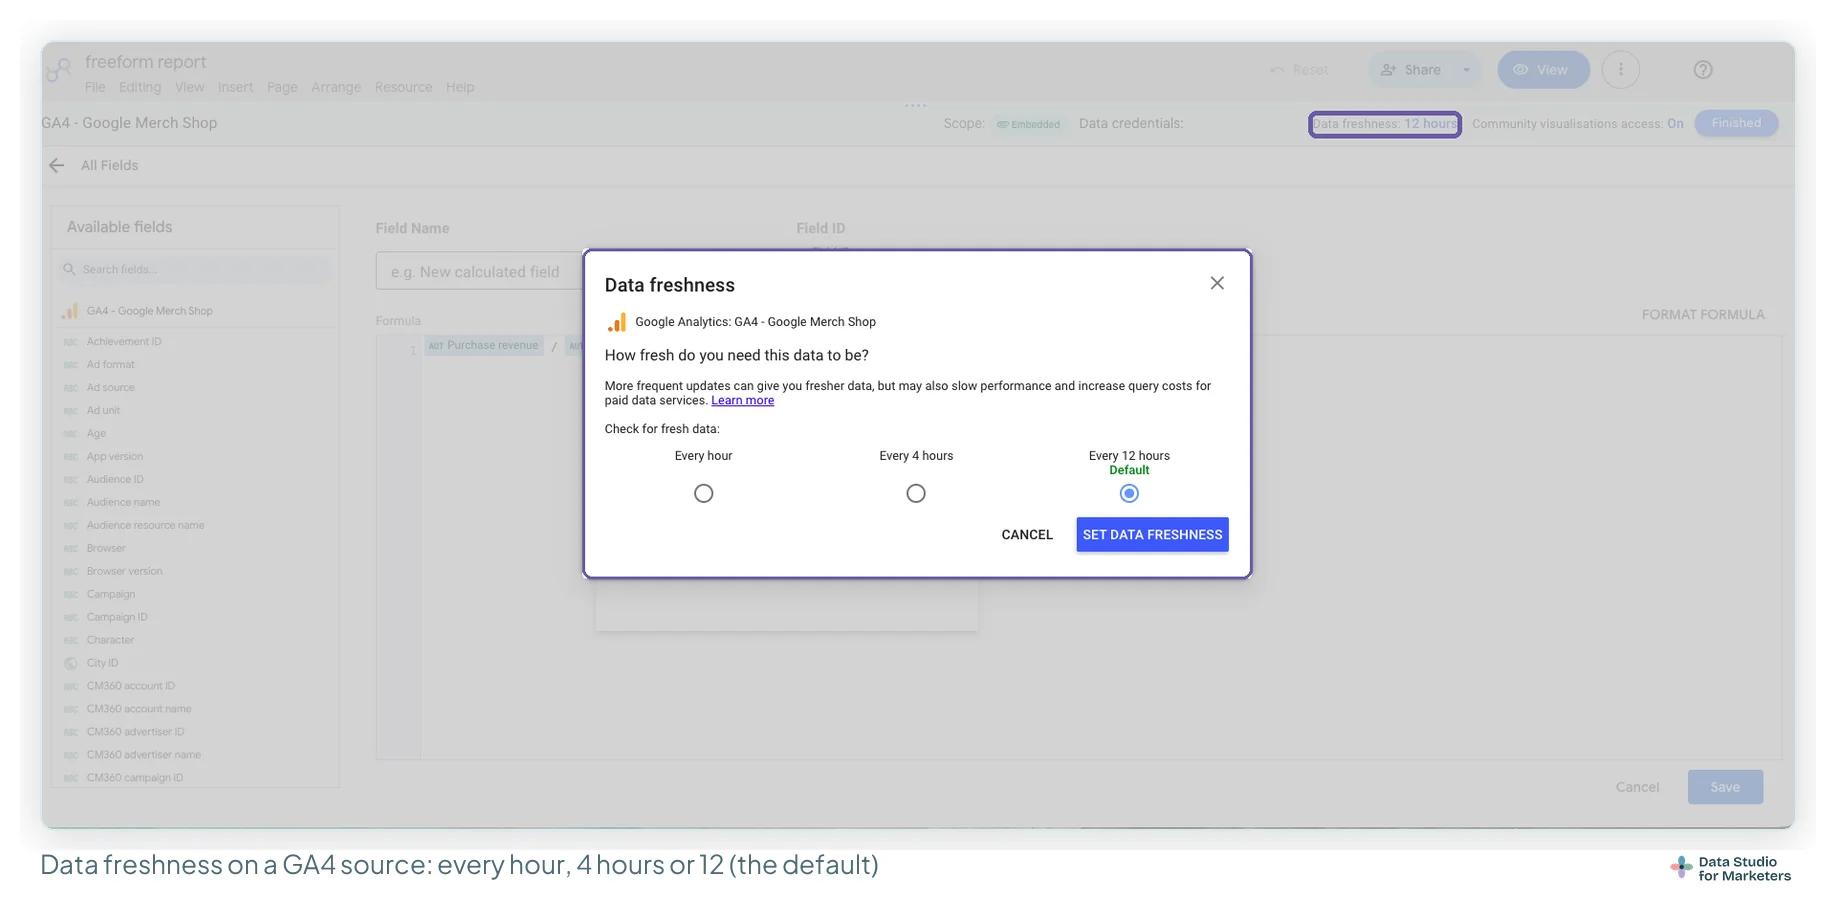Open the Help menu
Viewport: 1836px width, 904px height.
[460, 87]
